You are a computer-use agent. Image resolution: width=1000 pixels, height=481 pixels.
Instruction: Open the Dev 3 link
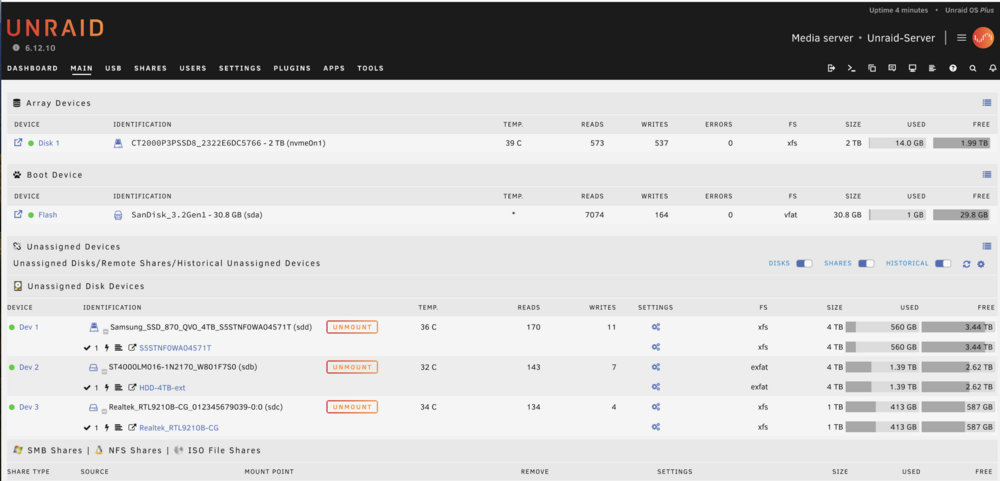29,407
